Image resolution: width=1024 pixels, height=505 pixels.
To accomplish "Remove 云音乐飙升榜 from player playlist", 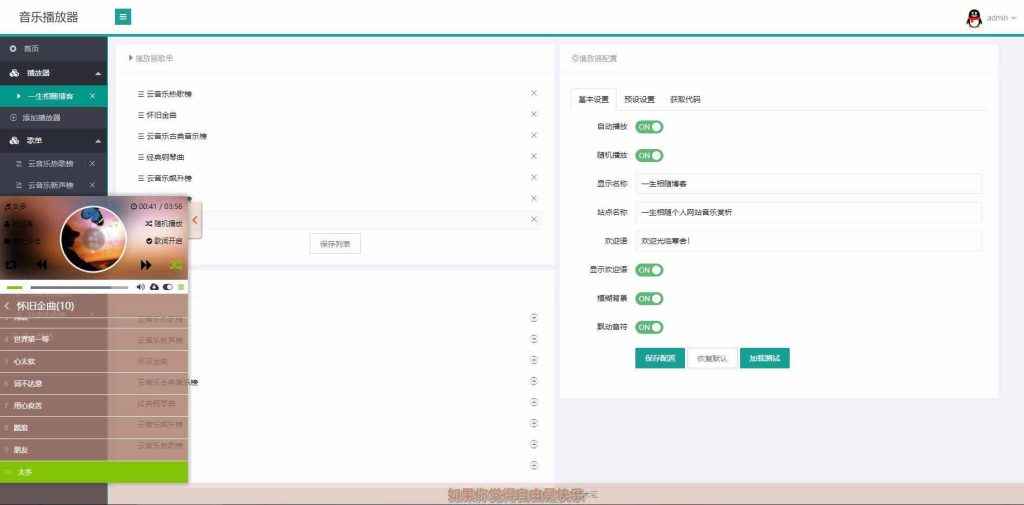I will (x=534, y=177).
